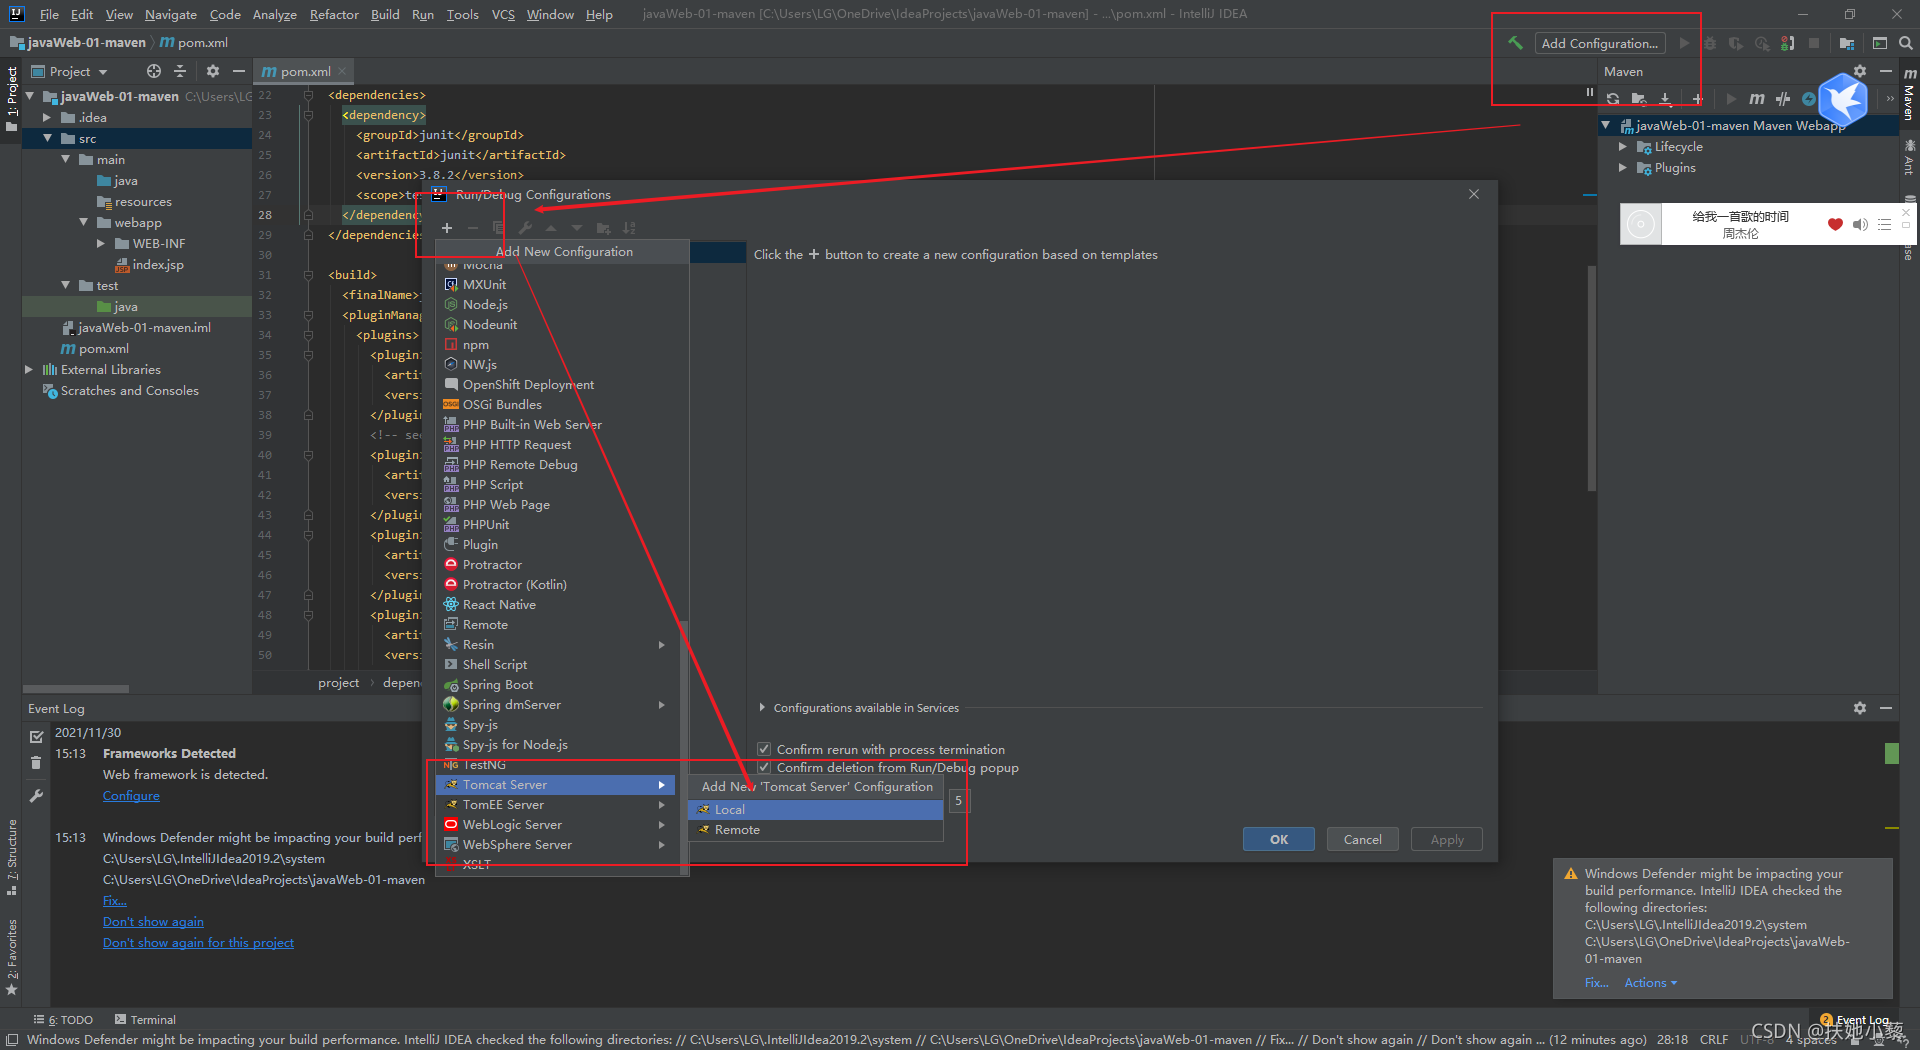
Task: Close the Run/Debug Configurations dialog
Action: [1474, 194]
